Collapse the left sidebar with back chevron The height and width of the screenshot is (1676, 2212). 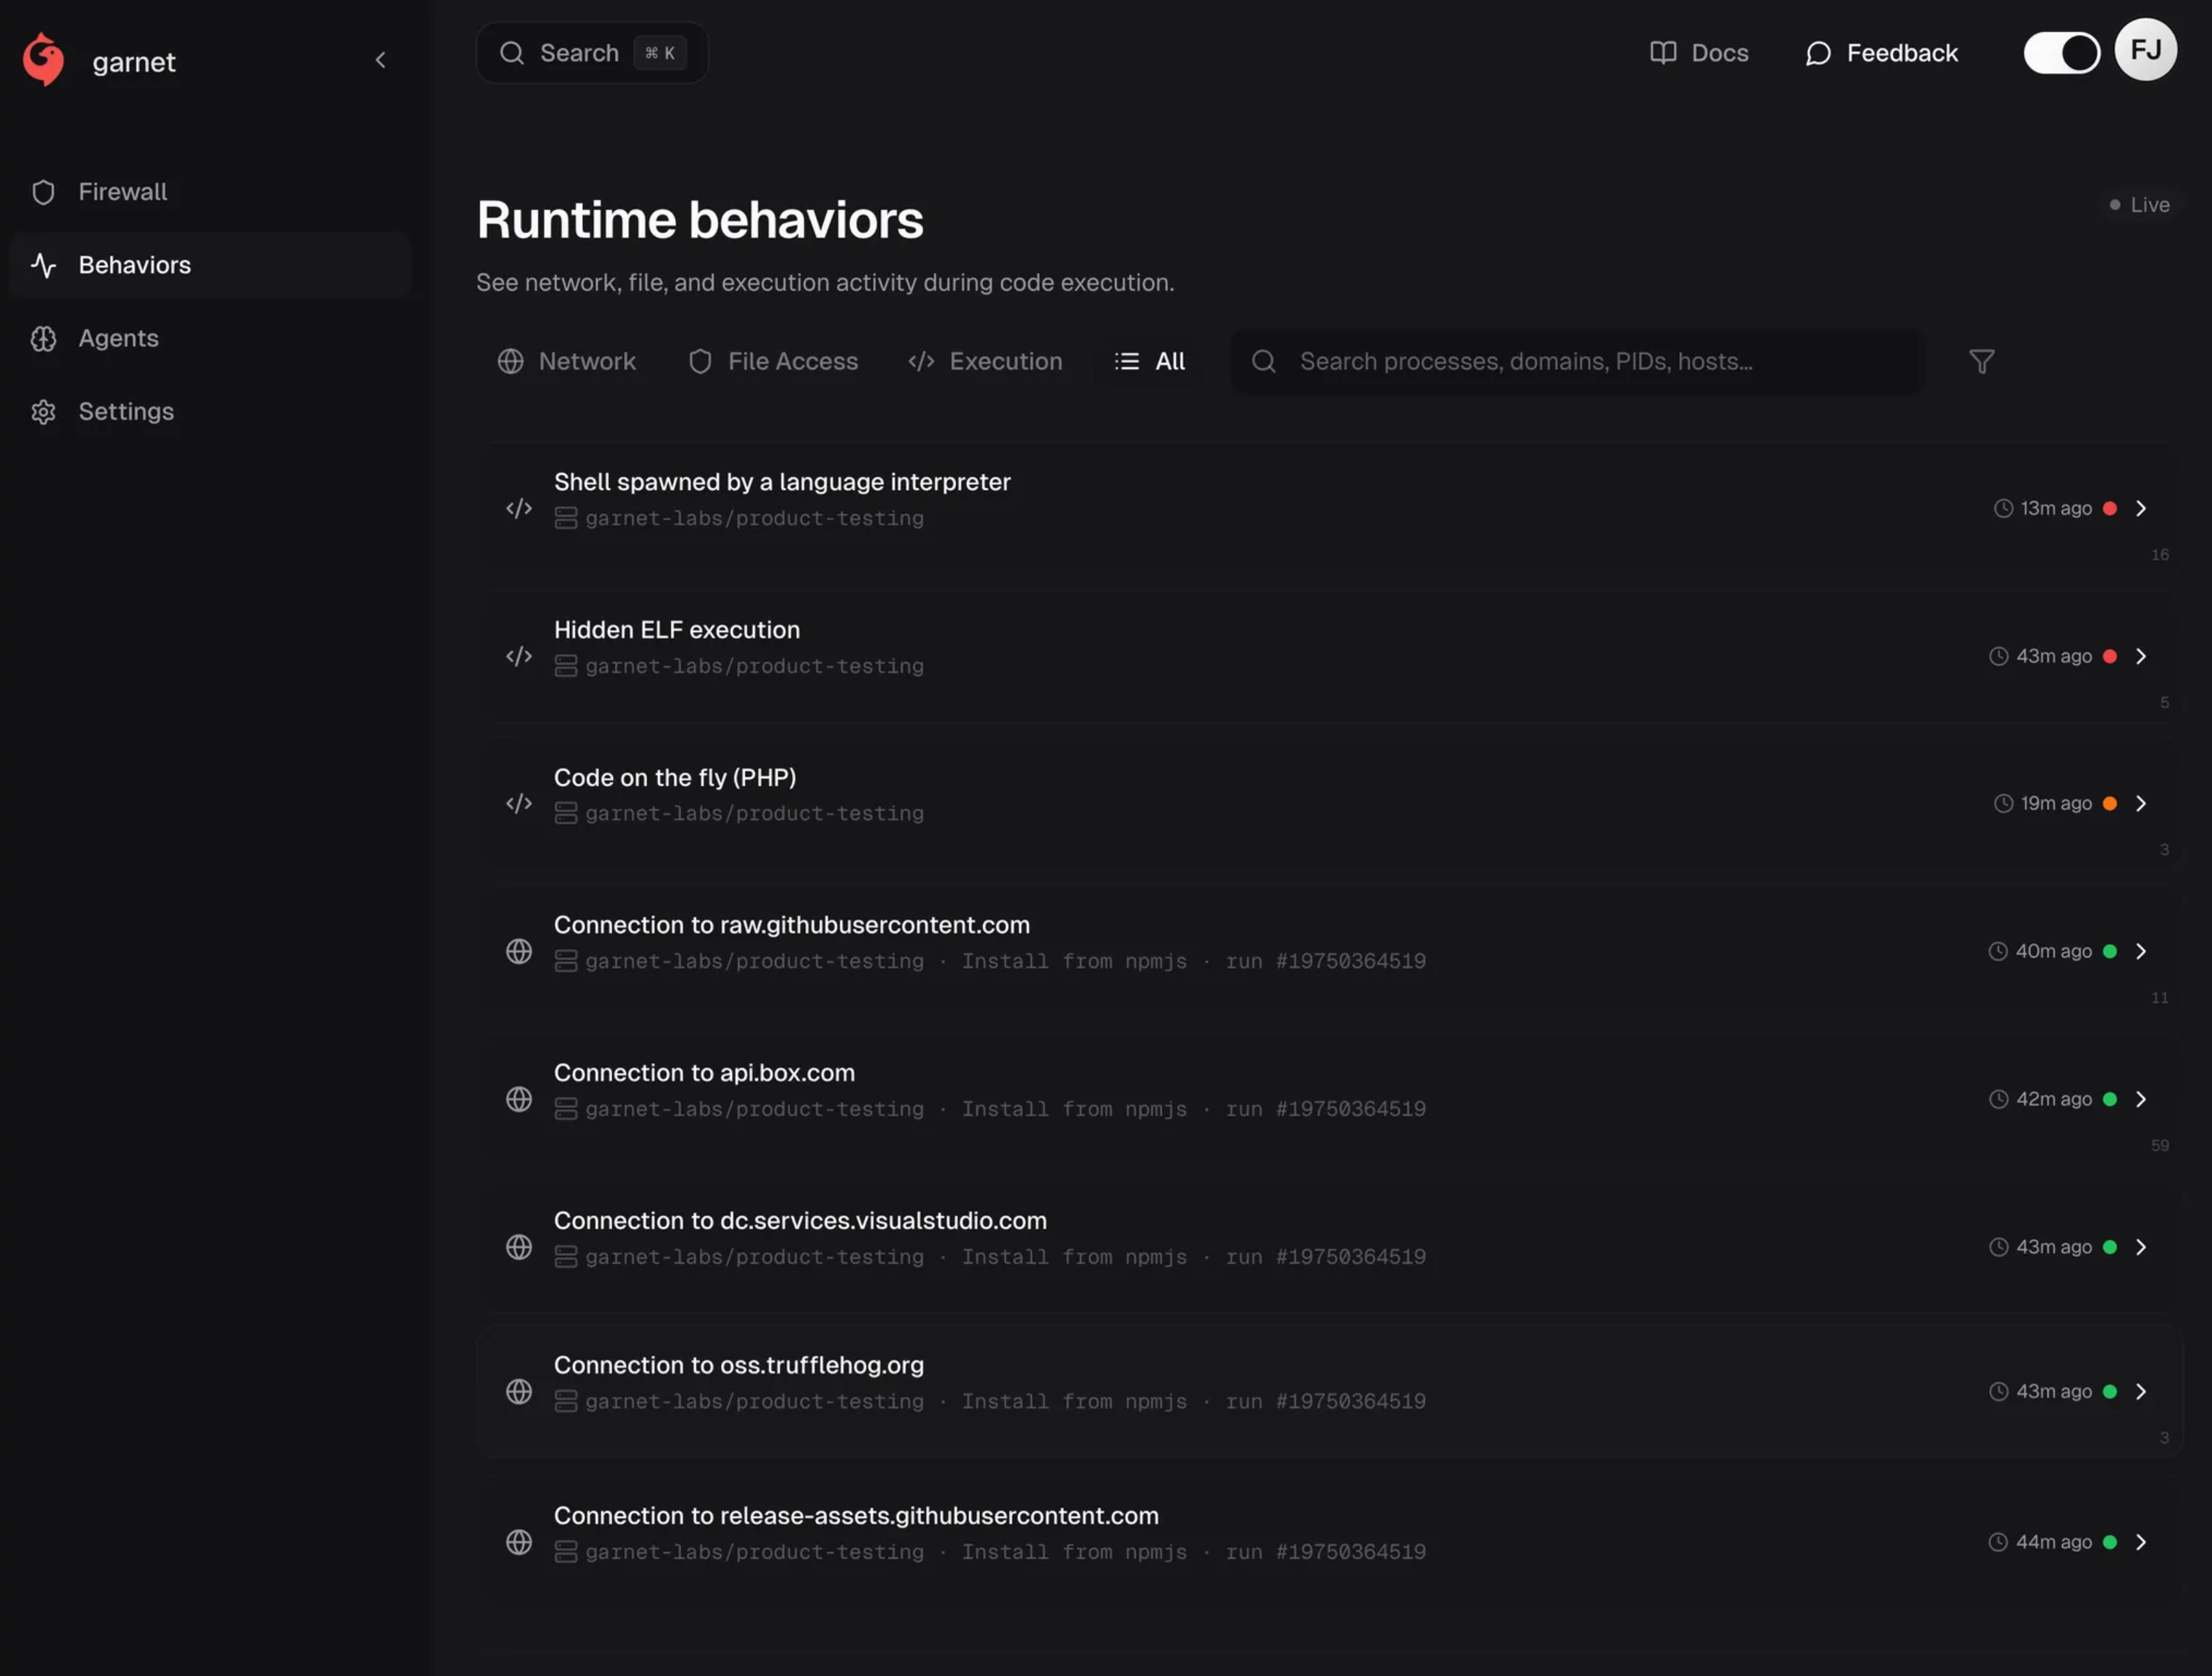click(381, 59)
